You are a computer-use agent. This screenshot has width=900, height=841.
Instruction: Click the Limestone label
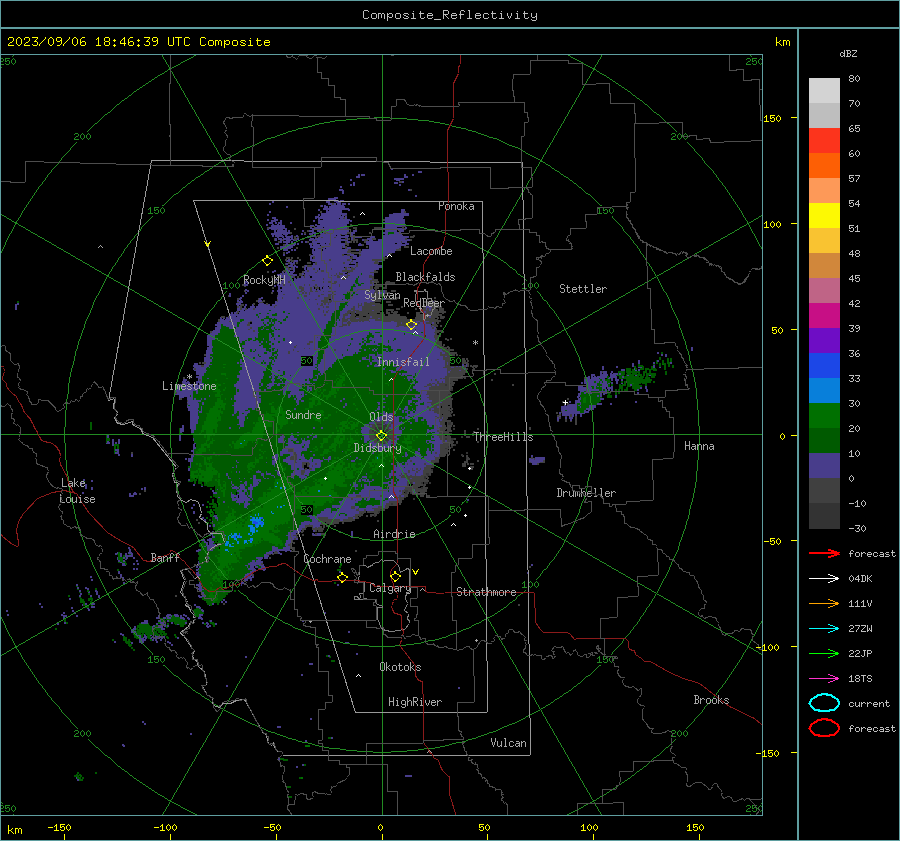pos(189,386)
